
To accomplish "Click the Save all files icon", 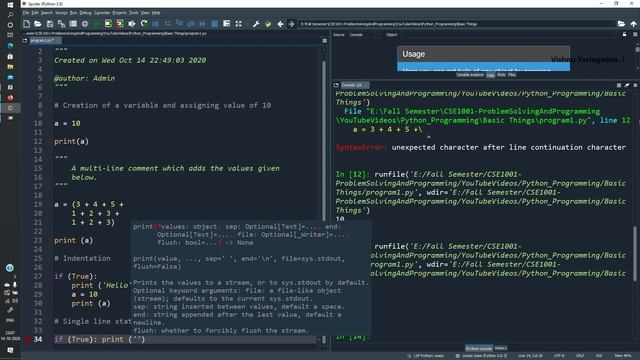I will [61, 24].
